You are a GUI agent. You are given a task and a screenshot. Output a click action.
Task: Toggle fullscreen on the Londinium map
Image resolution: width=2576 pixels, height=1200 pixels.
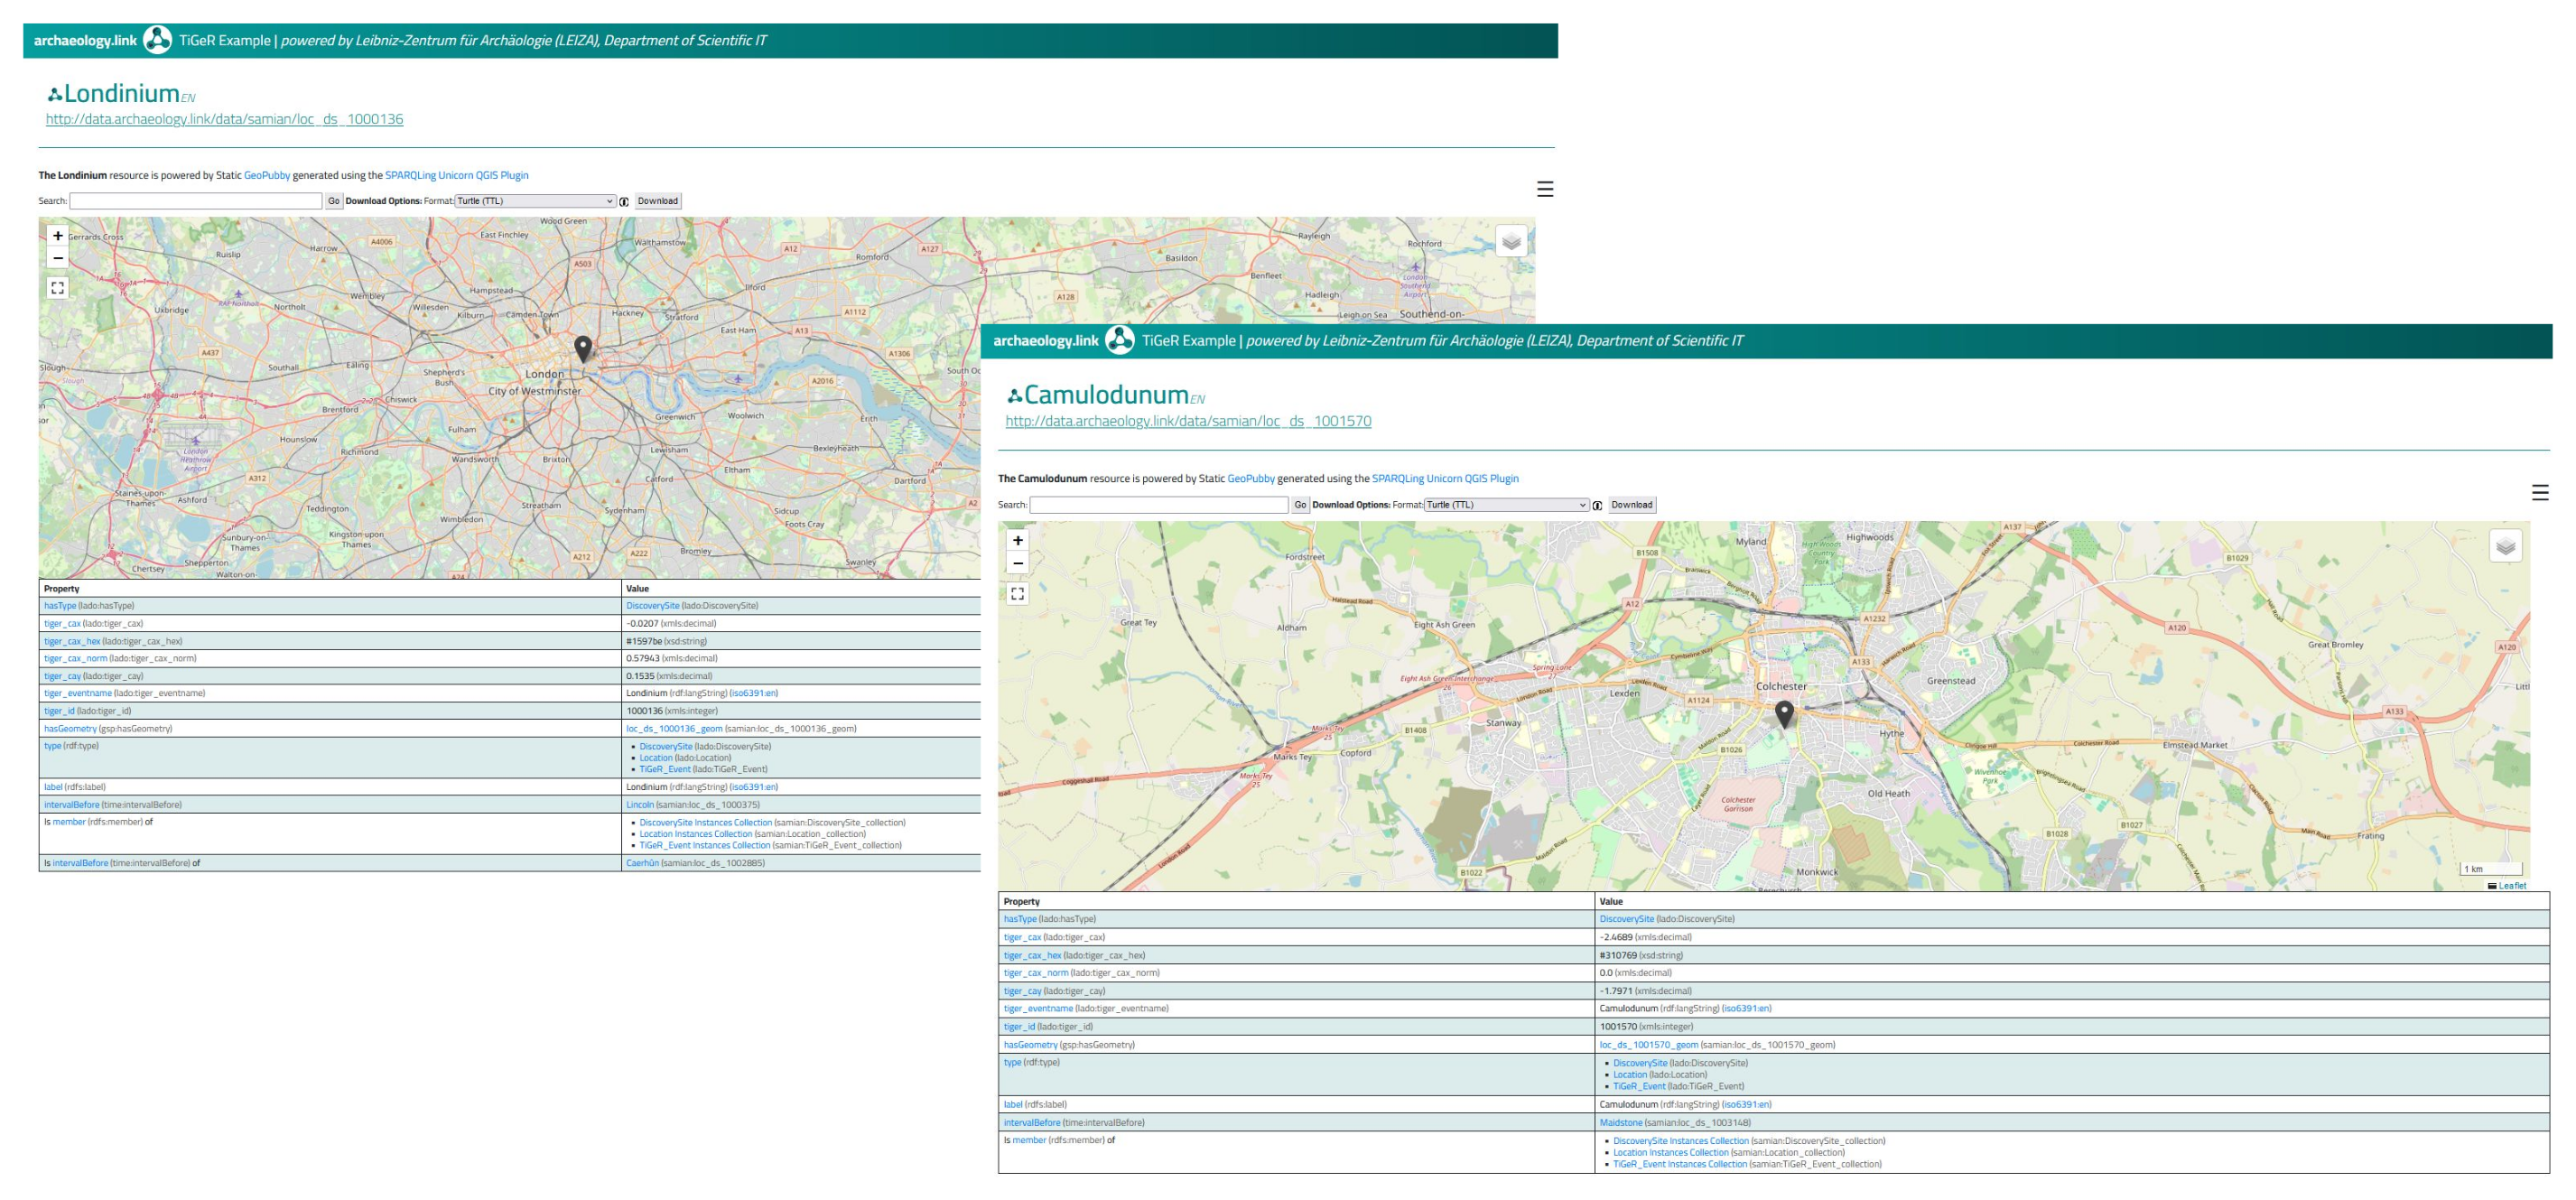[x=58, y=288]
